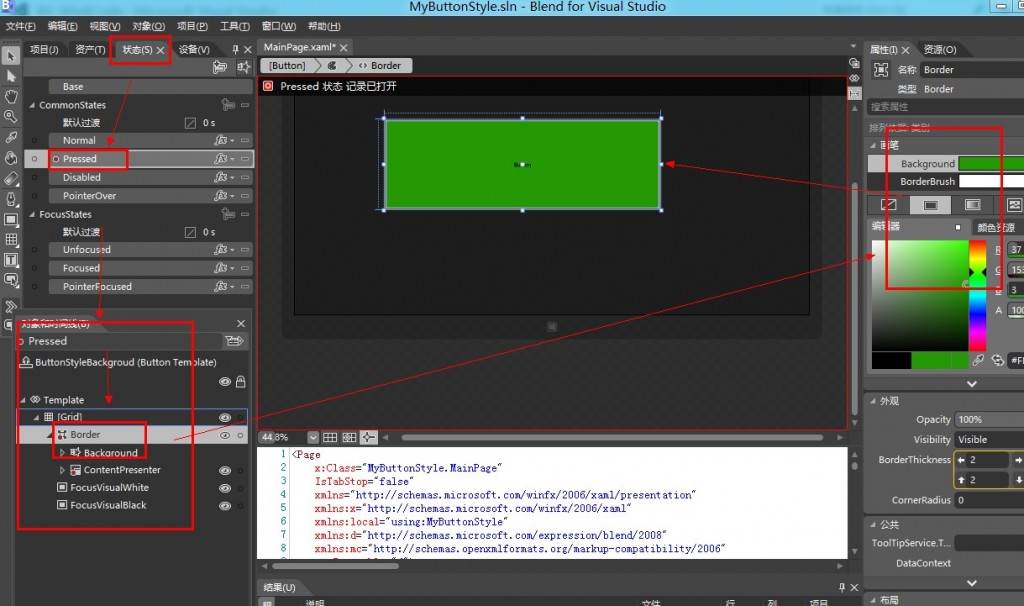The height and width of the screenshot is (606, 1024).
Task: Select the Unfocused state
Action: (x=150, y=249)
